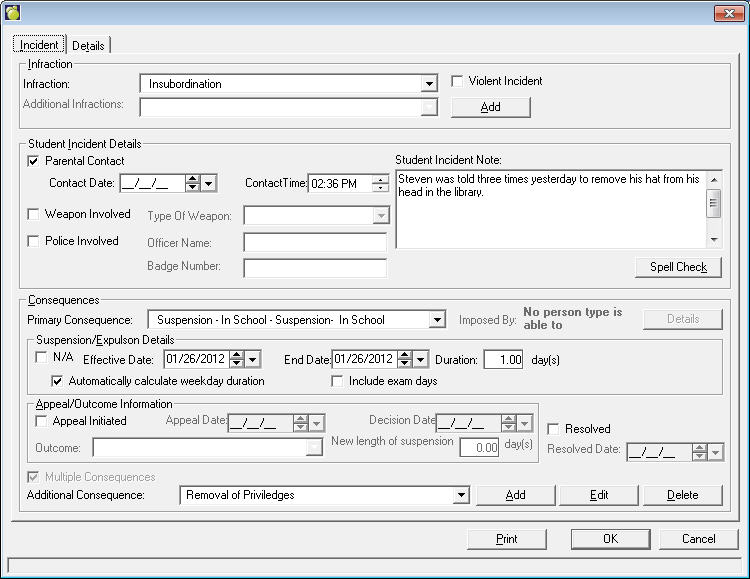The image size is (750, 579).
Task: Click into the Officer Name field
Action: pos(315,243)
